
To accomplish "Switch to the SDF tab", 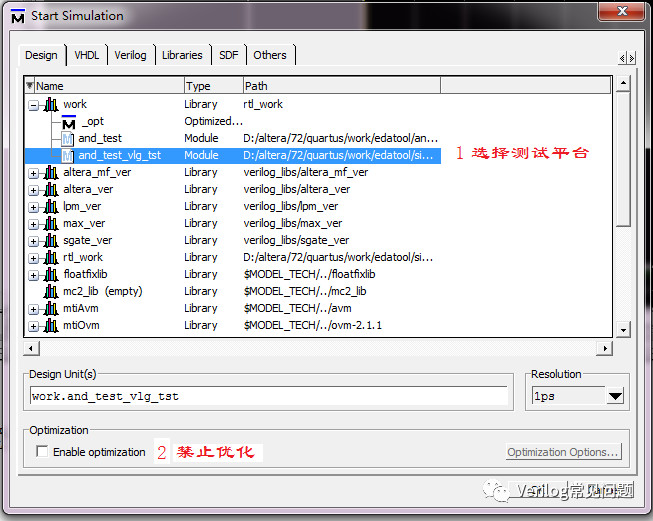I will [229, 55].
